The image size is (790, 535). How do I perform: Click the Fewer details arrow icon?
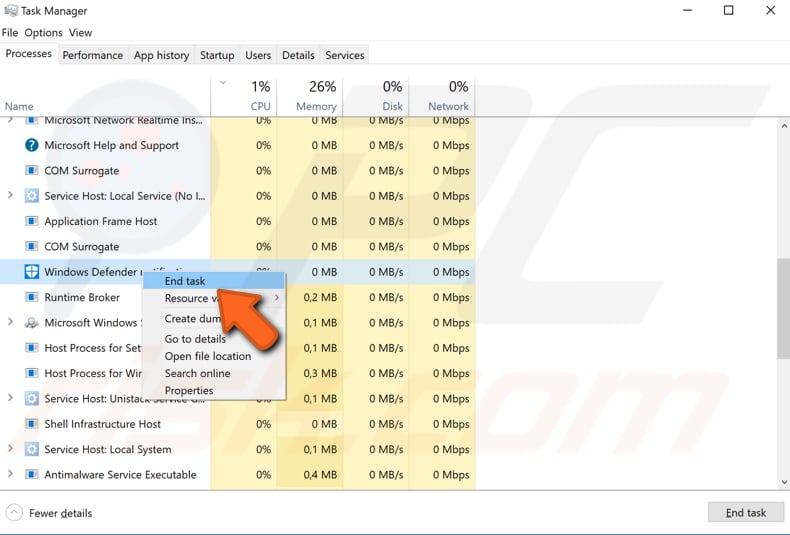pyautogui.click(x=14, y=513)
